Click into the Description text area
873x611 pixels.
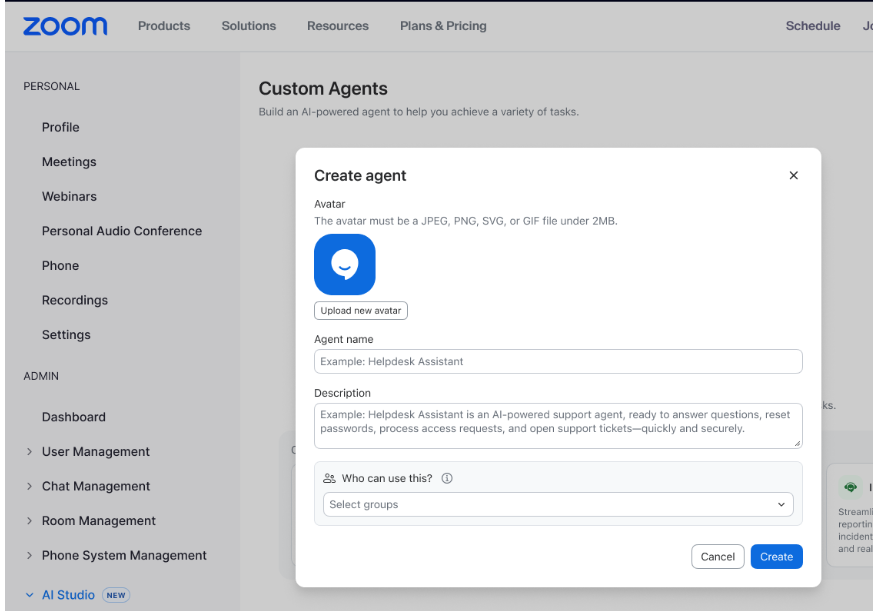pos(558,426)
